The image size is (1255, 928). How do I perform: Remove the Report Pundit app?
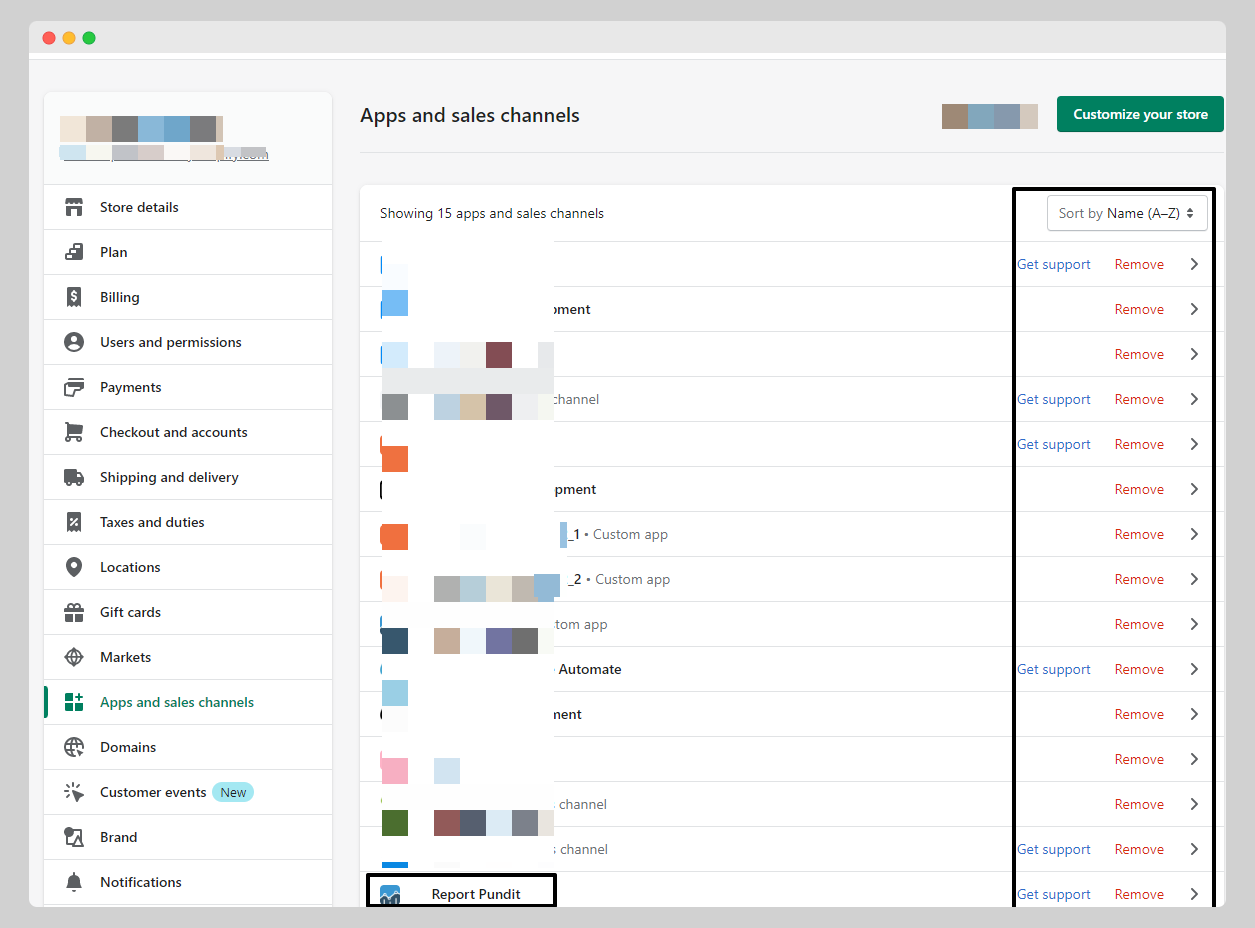[1139, 894]
